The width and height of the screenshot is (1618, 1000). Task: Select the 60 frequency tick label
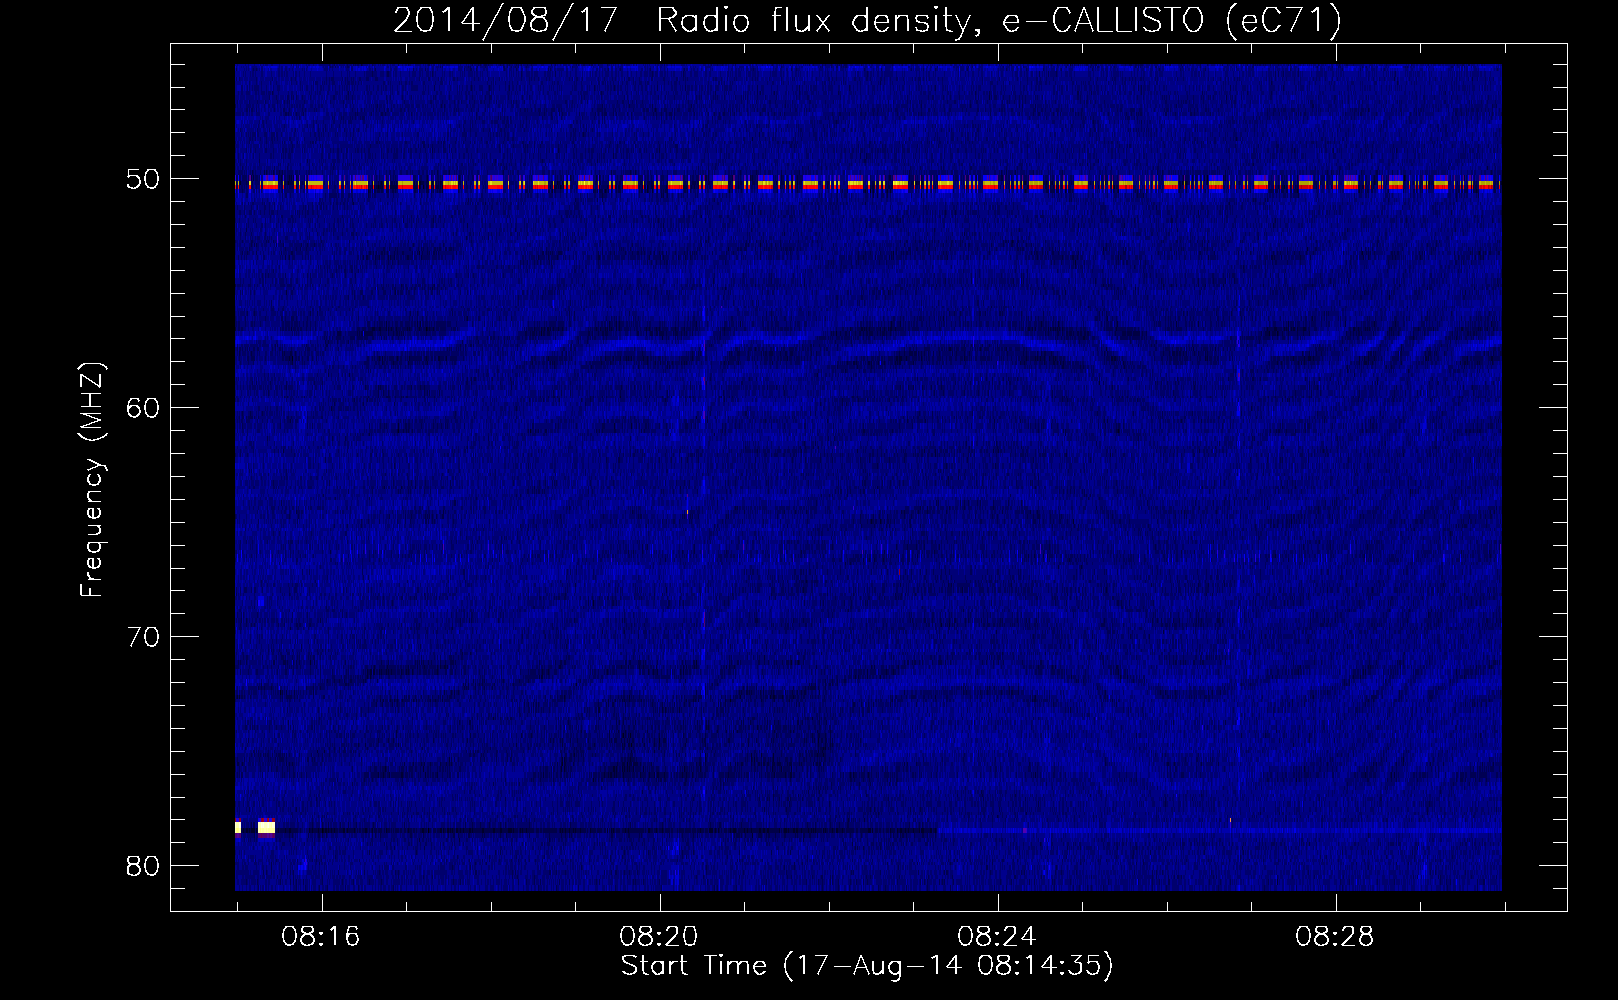(x=143, y=408)
